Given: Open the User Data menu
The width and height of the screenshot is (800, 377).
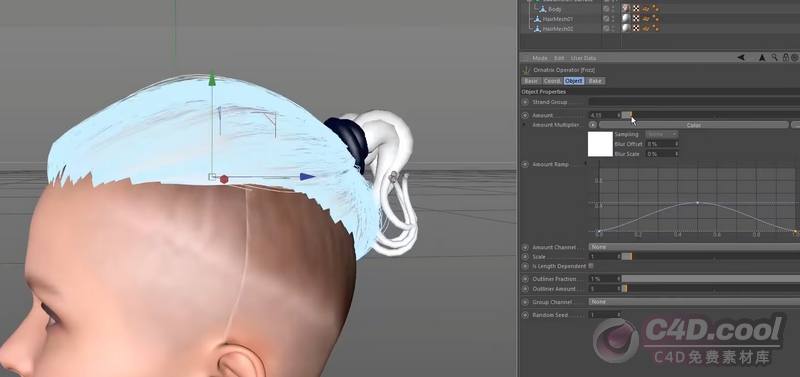Looking at the screenshot, I should (583, 58).
